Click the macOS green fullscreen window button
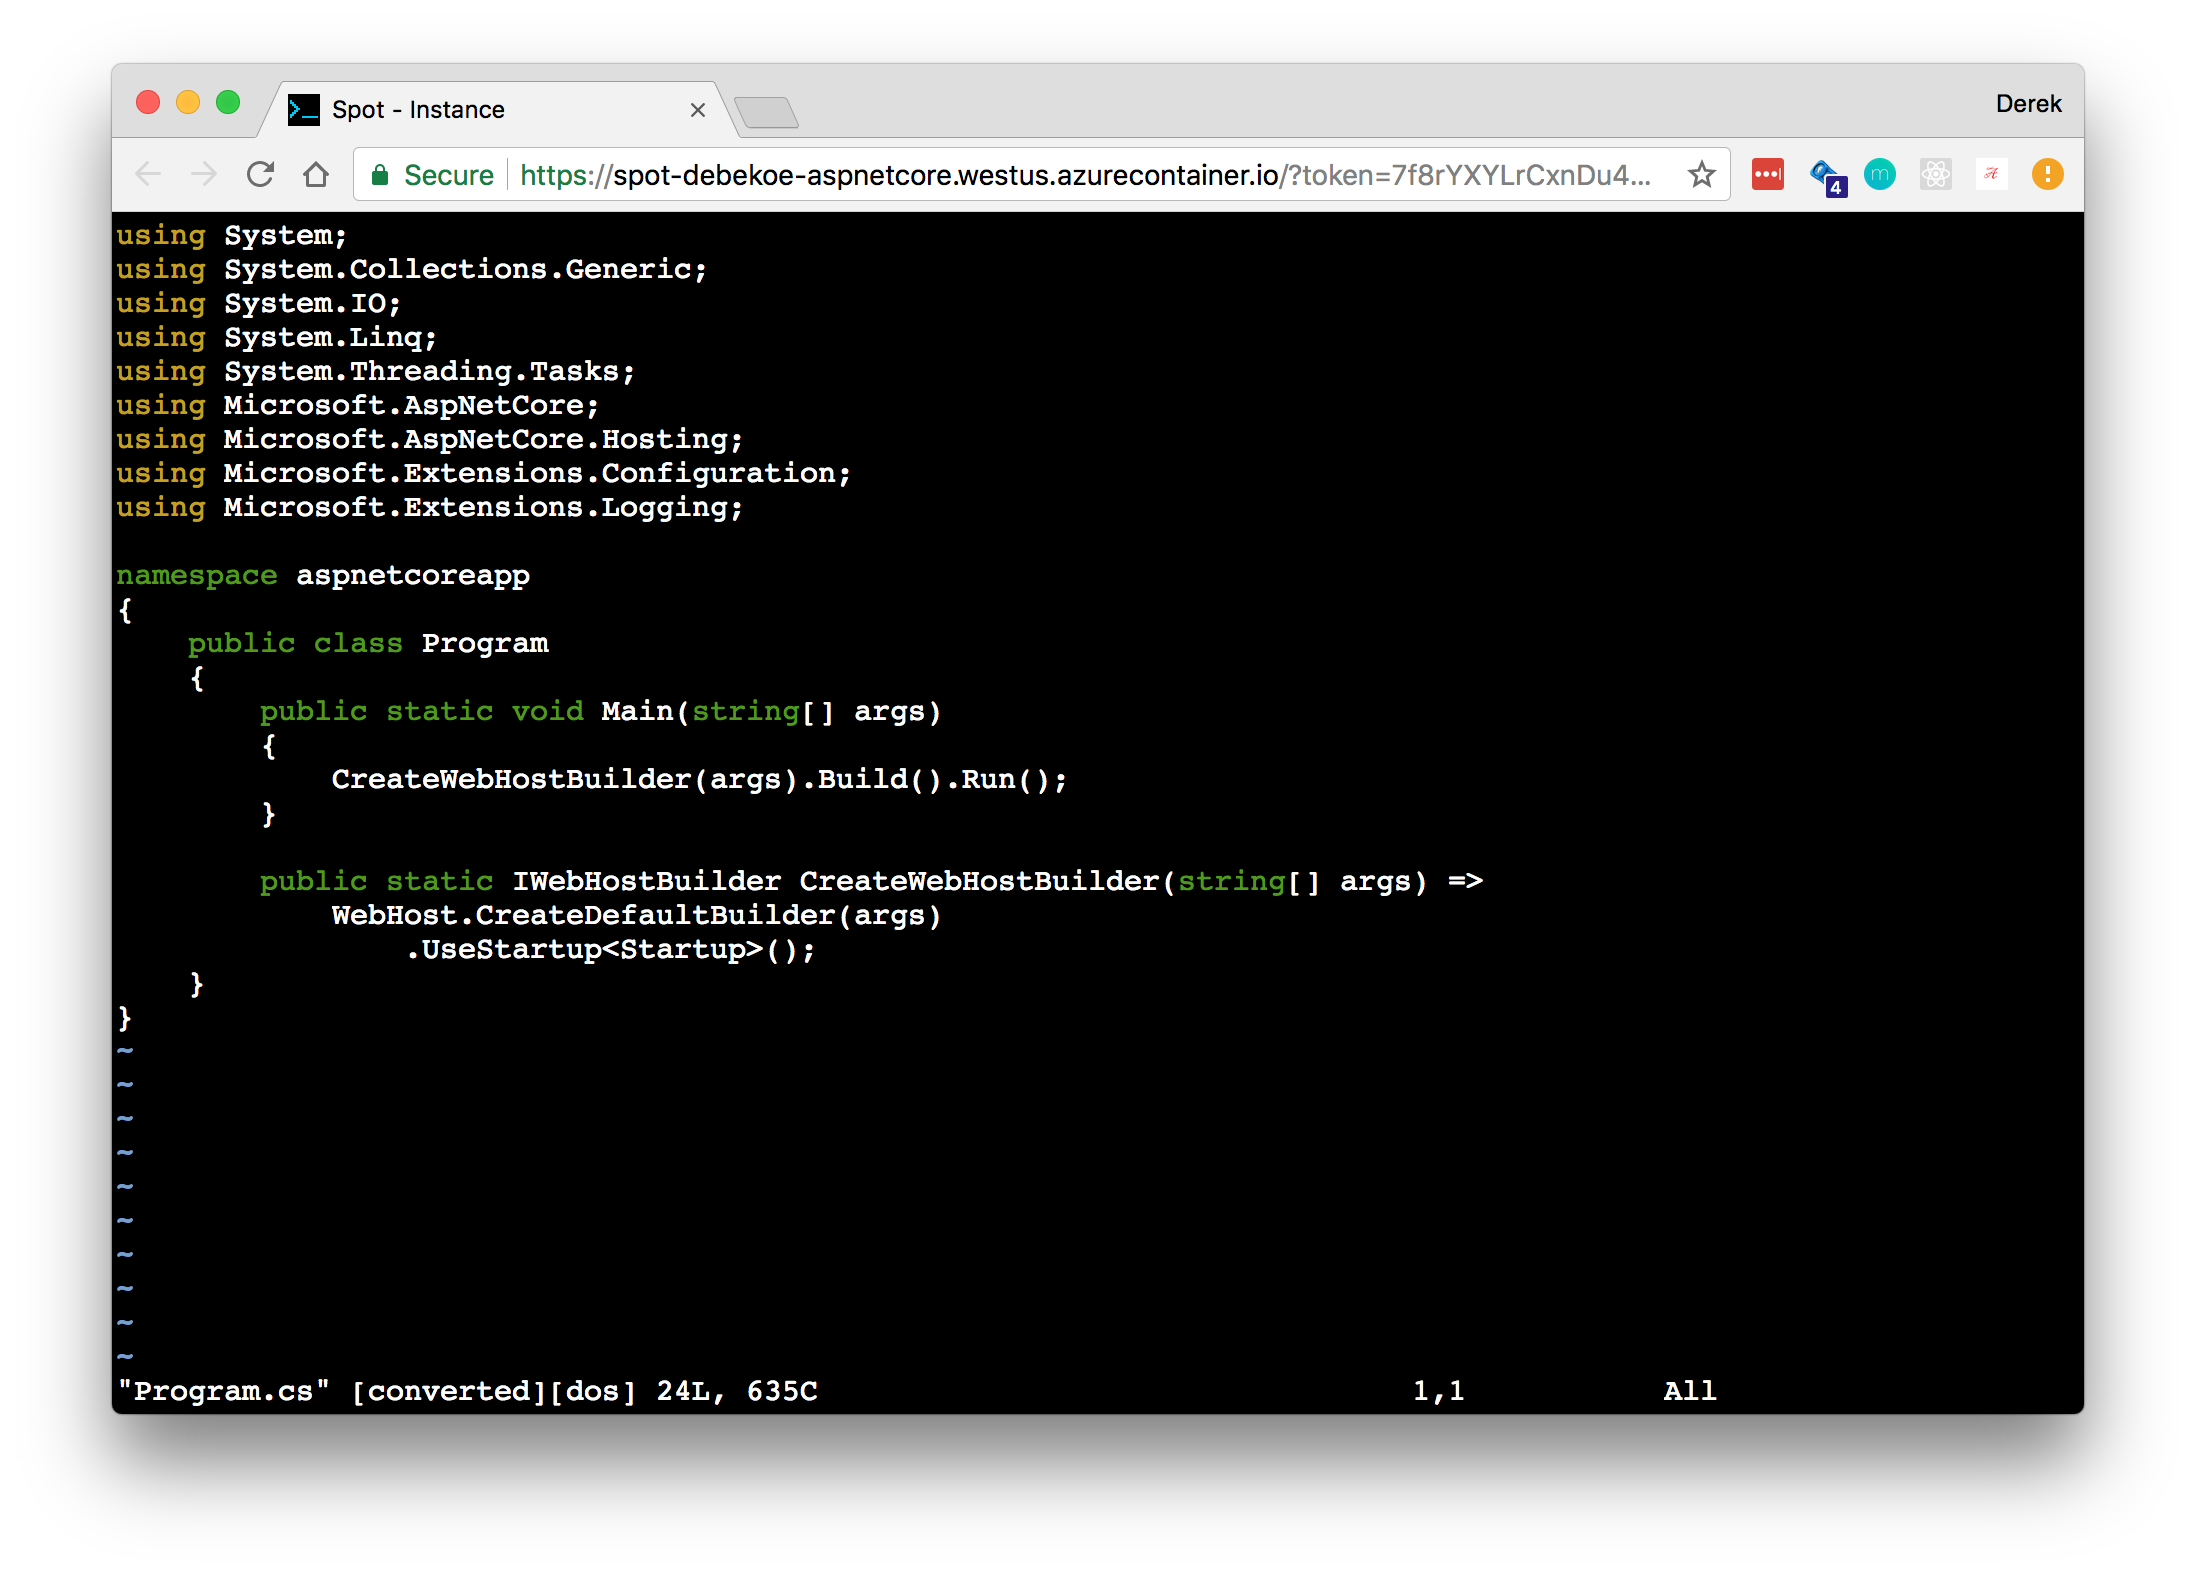 point(228,103)
